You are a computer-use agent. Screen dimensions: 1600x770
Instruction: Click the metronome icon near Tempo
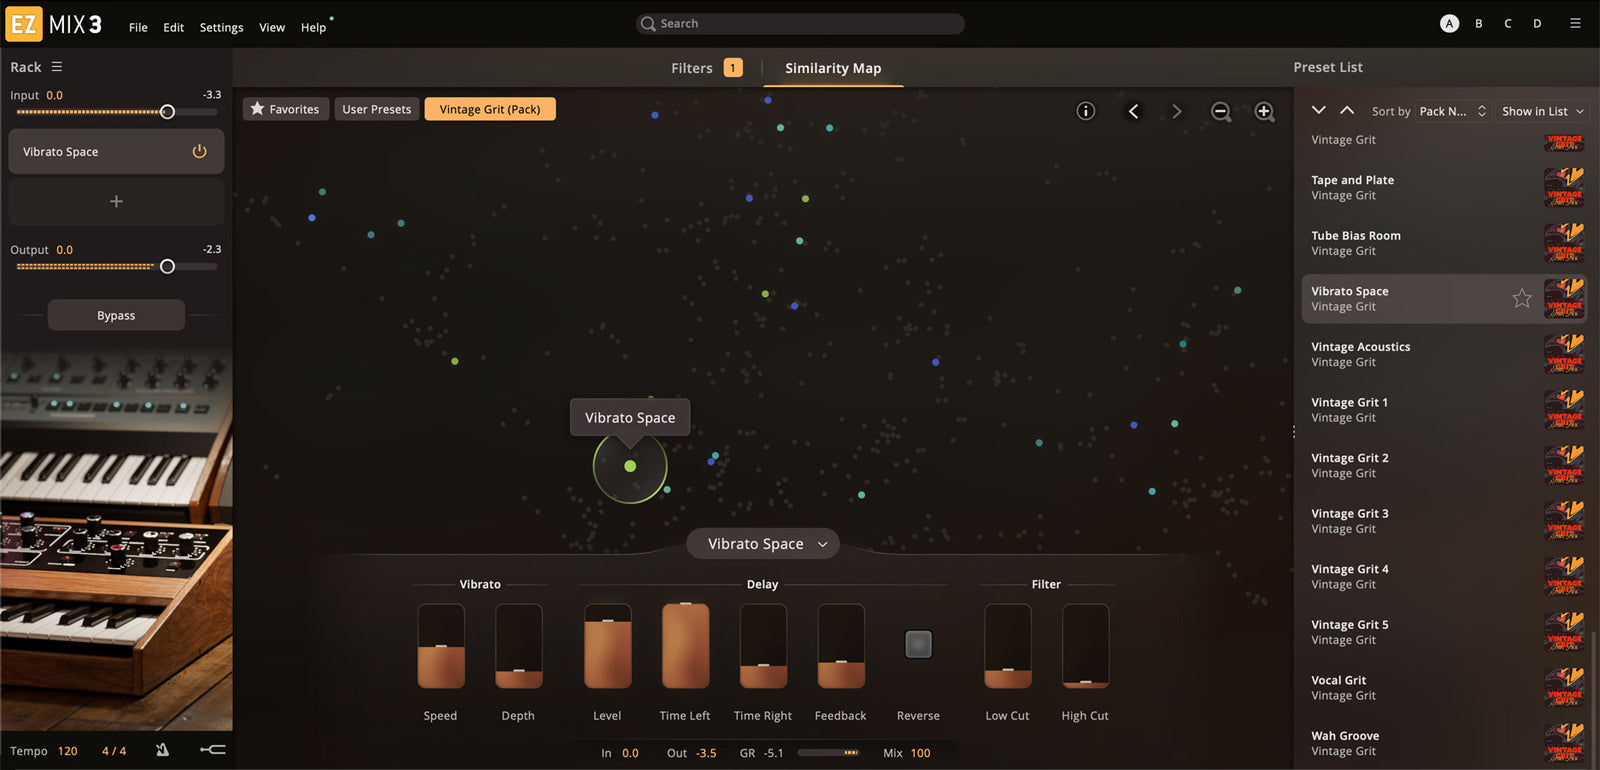(162, 750)
